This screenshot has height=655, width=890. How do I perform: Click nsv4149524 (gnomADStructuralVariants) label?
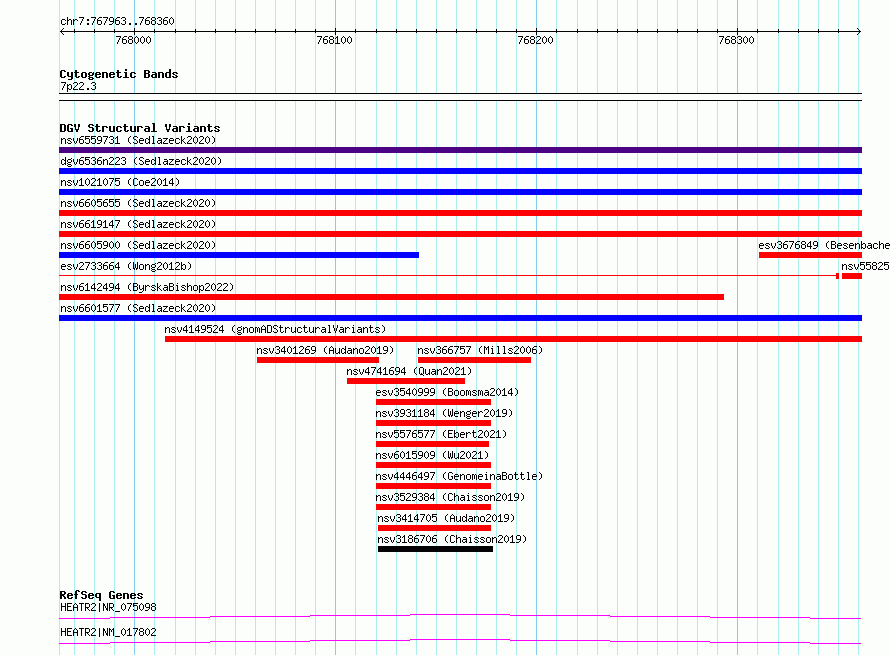tap(275, 329)
